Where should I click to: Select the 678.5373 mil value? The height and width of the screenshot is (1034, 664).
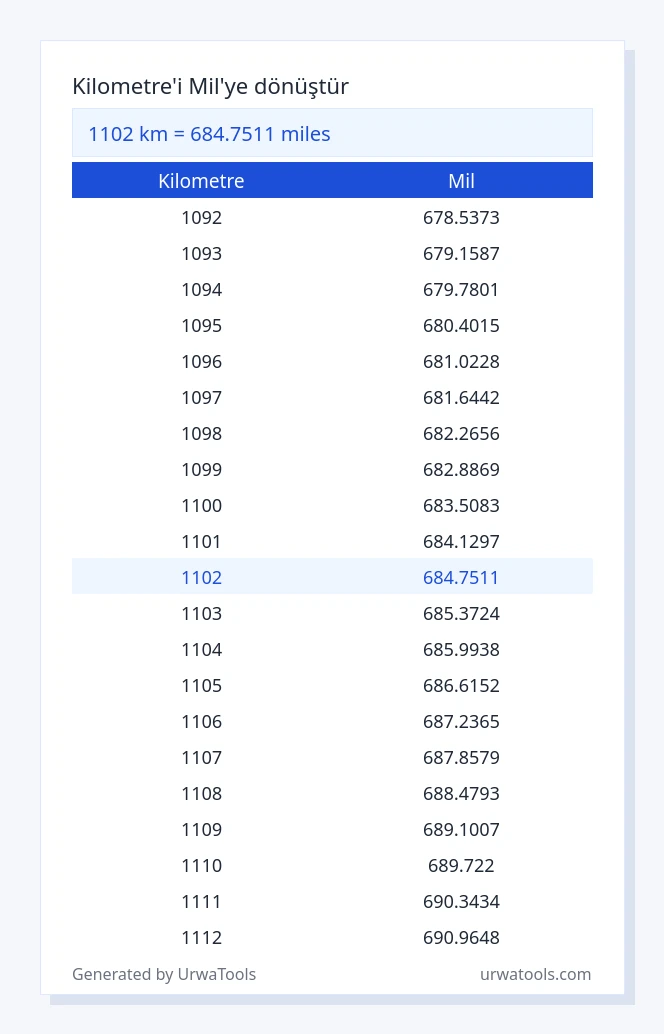[x=461, y=217]
